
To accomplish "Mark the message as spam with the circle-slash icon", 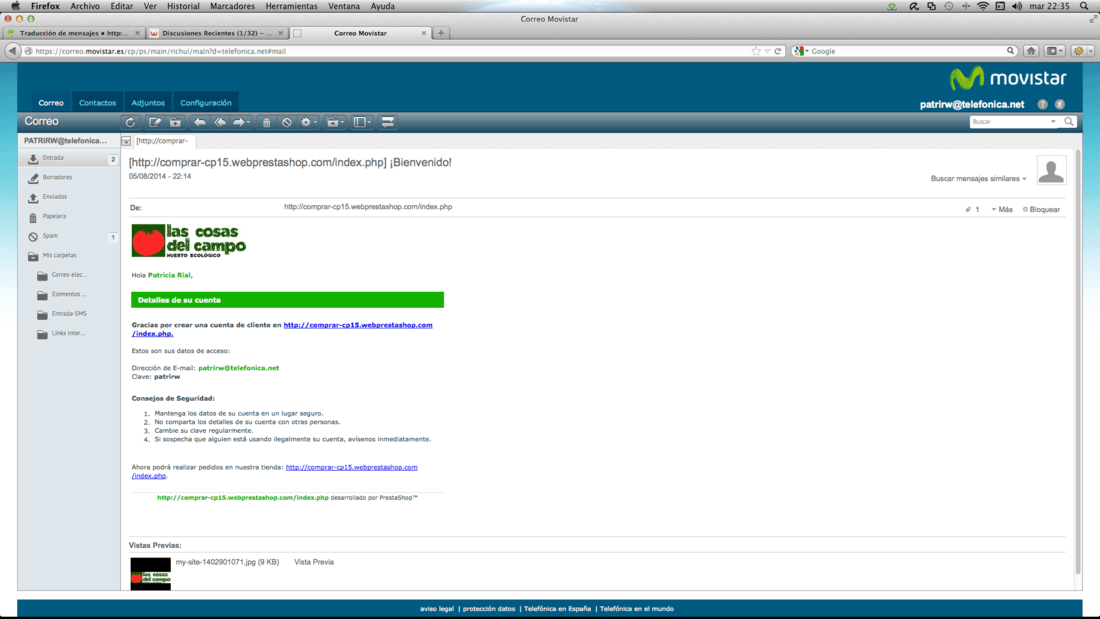I will coord(286,122).
